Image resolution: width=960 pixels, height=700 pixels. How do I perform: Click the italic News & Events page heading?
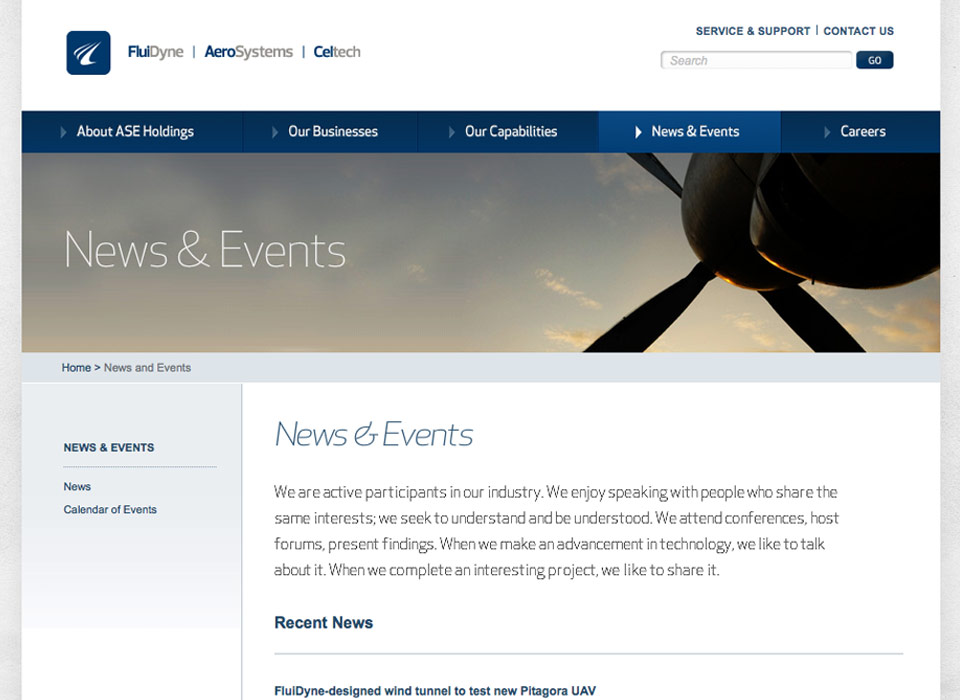point(373,434)
